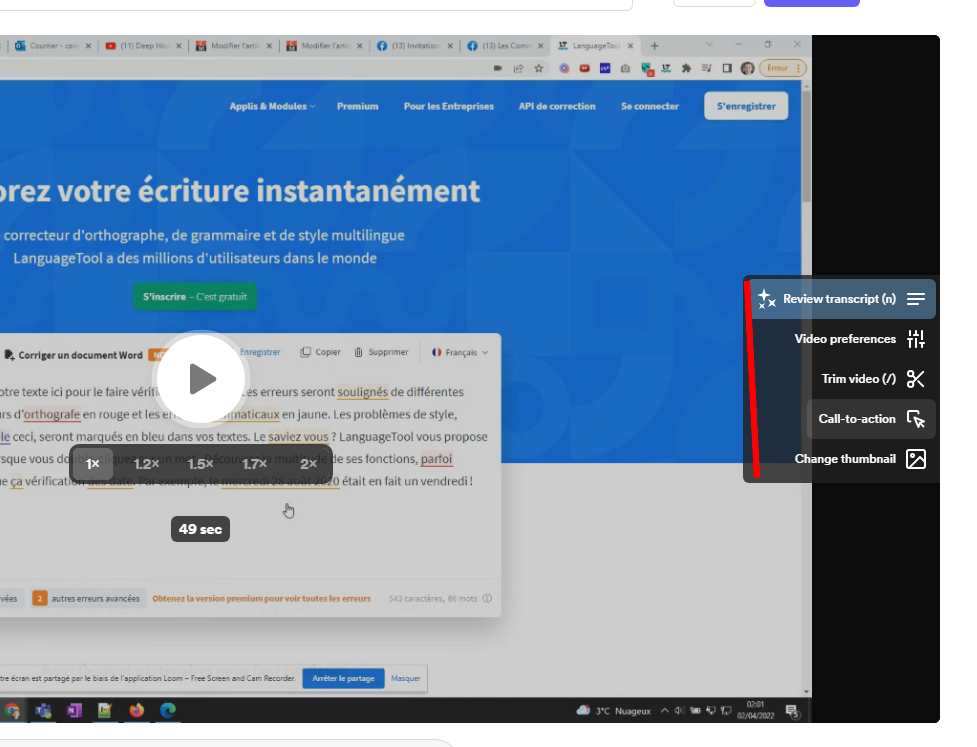977x747 pixels.
Task: Click Copier in editor toolbar
Action: [320, 352]
